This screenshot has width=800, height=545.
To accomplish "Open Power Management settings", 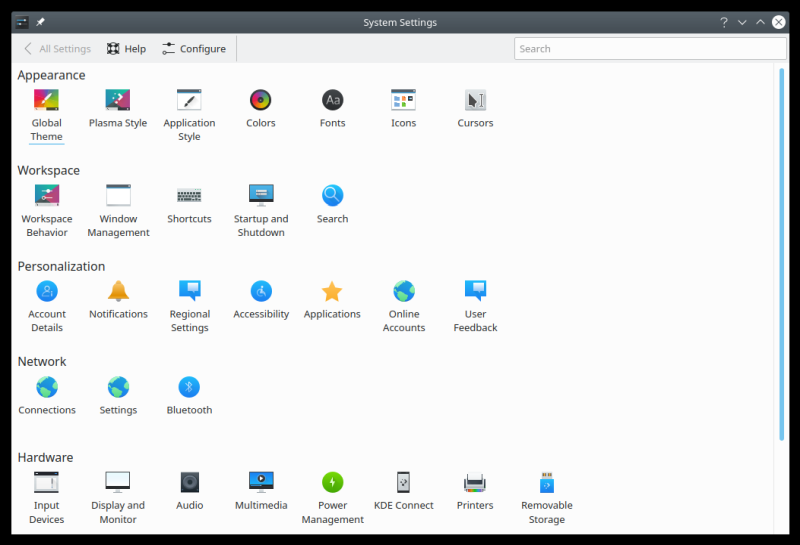I will 332,498.
